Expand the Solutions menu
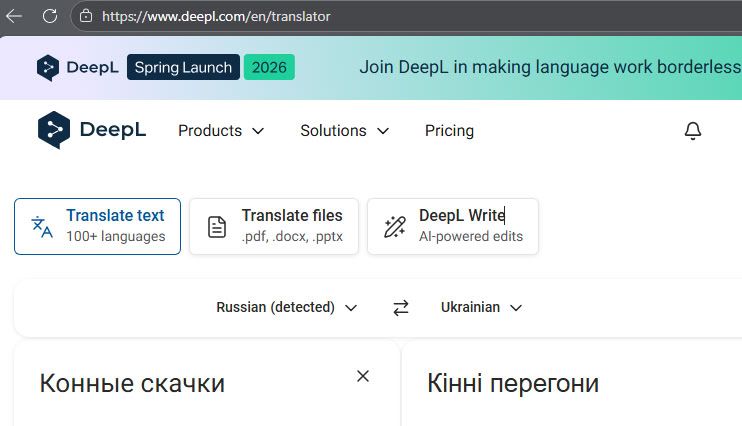The height and width of the screenshot is (426, 742). [344, 131]
